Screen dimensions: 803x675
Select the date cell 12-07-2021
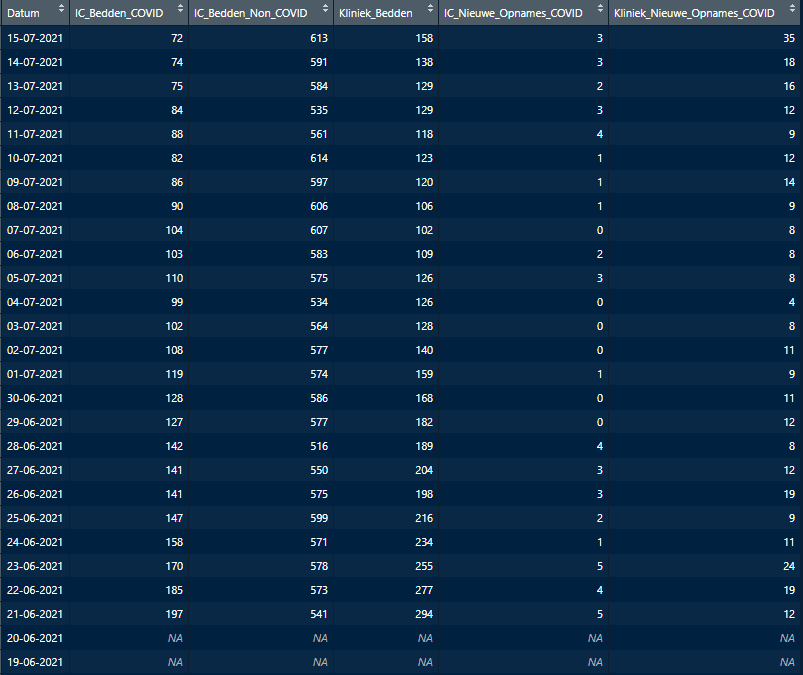(35, 110)
